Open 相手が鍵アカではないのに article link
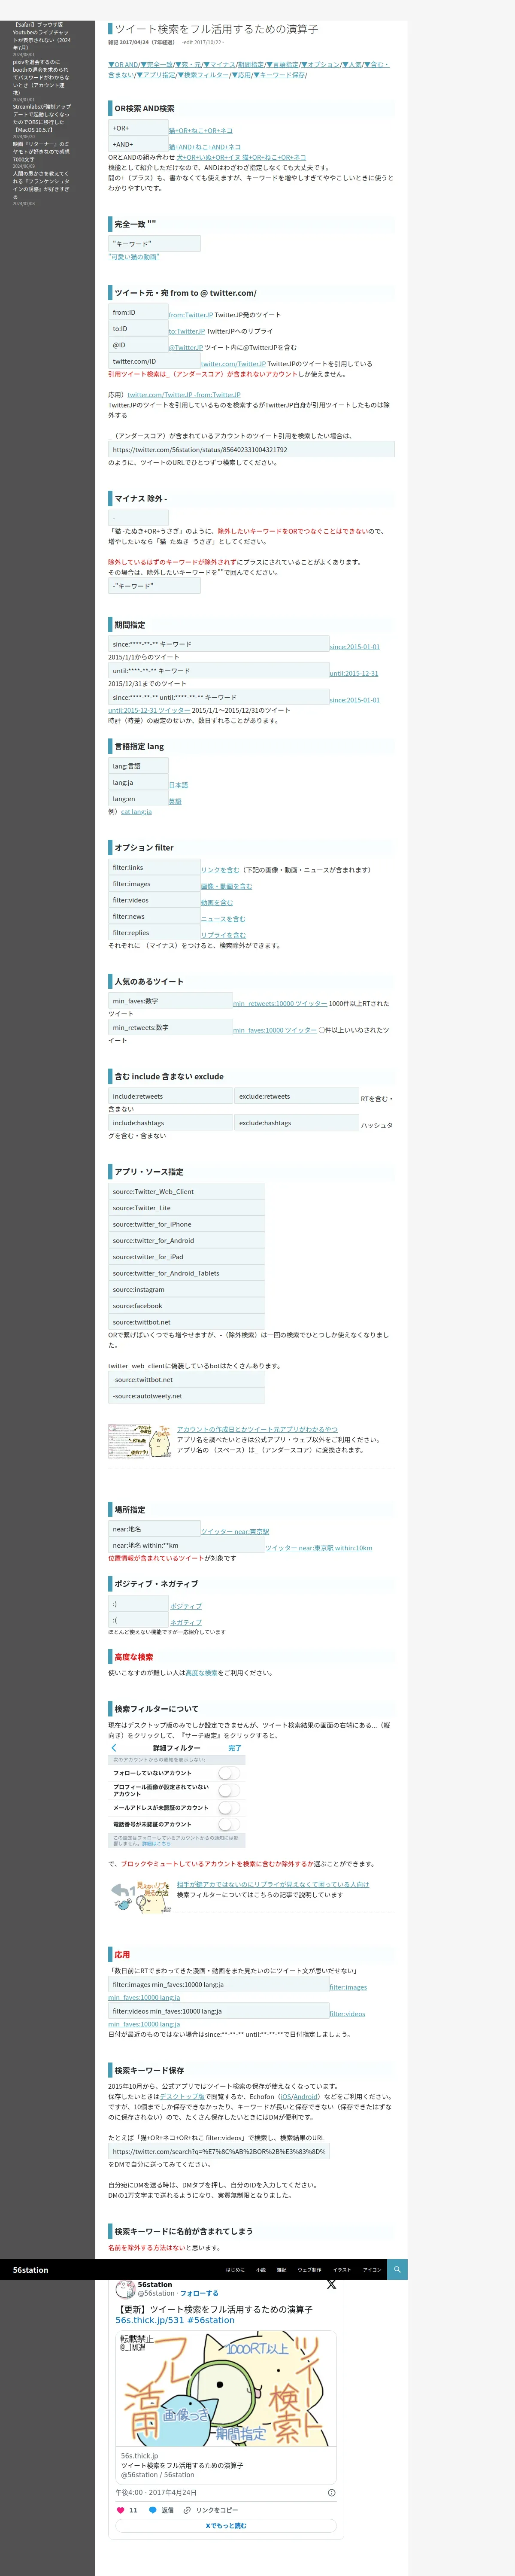Screen dimensions: 515x2576 [x=273, y=1885]
